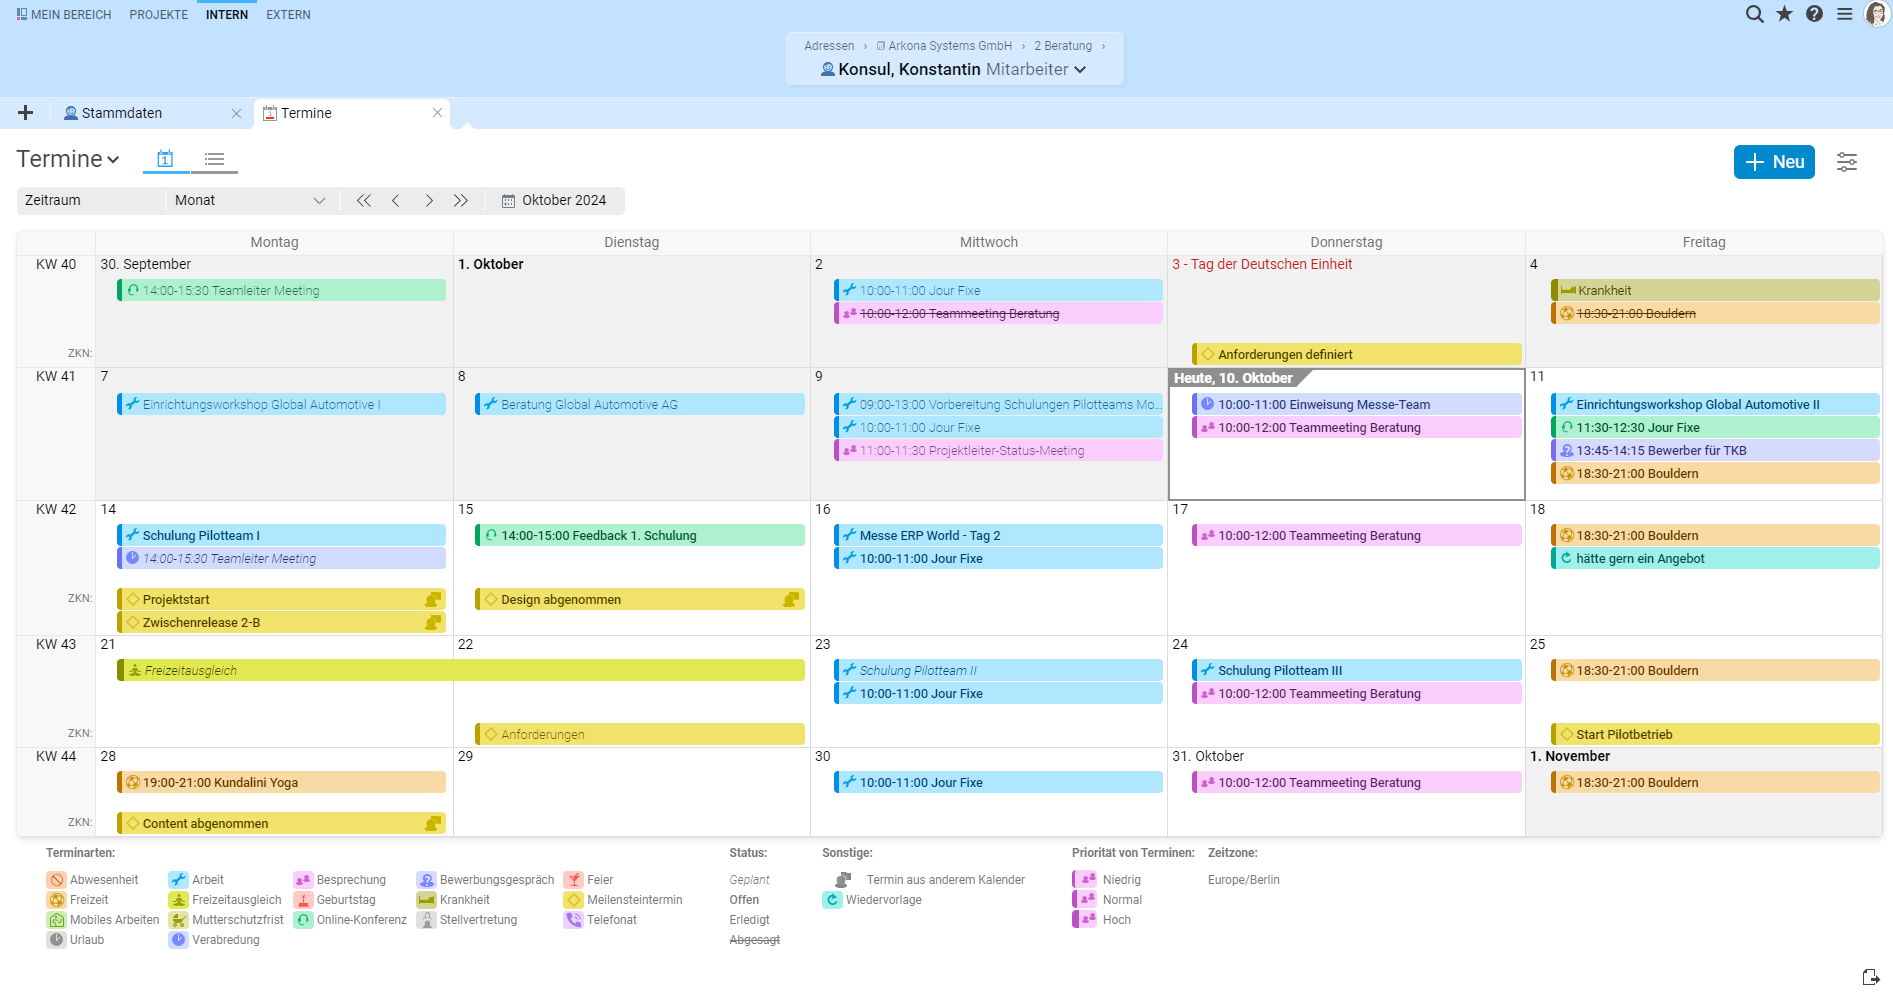
Task: Click the favorites star icon
Action: point(1784,14)
